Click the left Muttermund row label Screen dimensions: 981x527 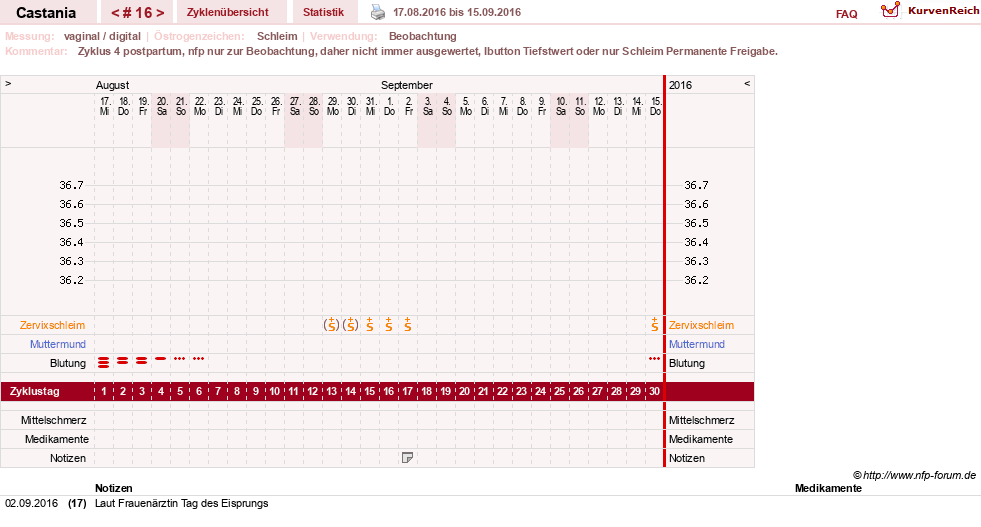tap(58, 344)
